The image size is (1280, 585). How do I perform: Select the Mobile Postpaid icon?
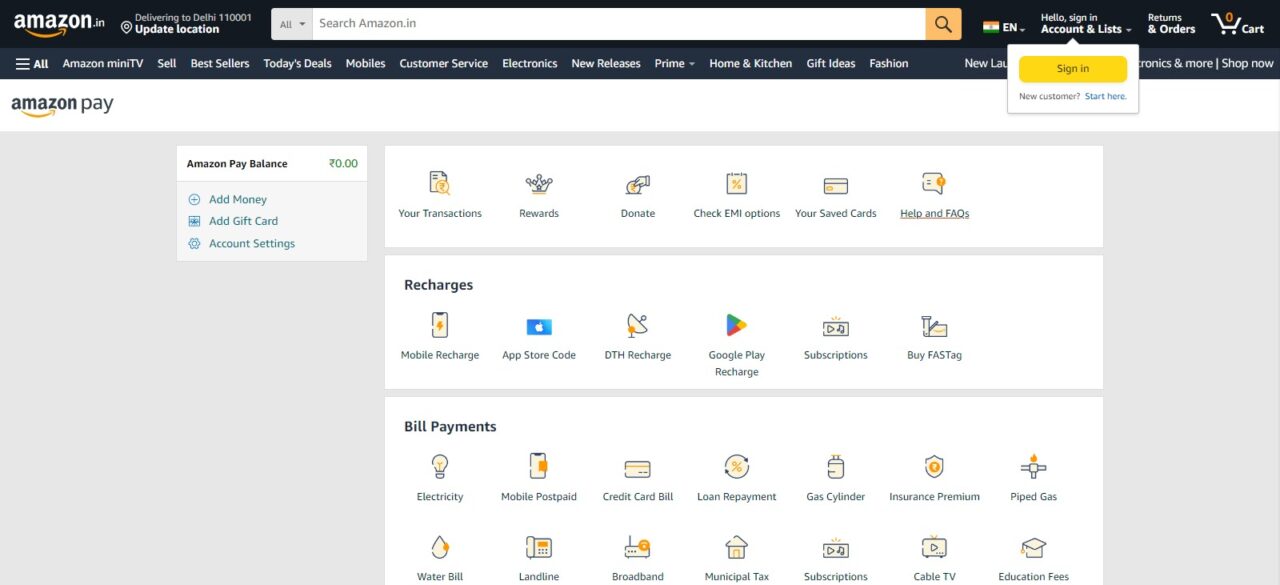(539, 467)
